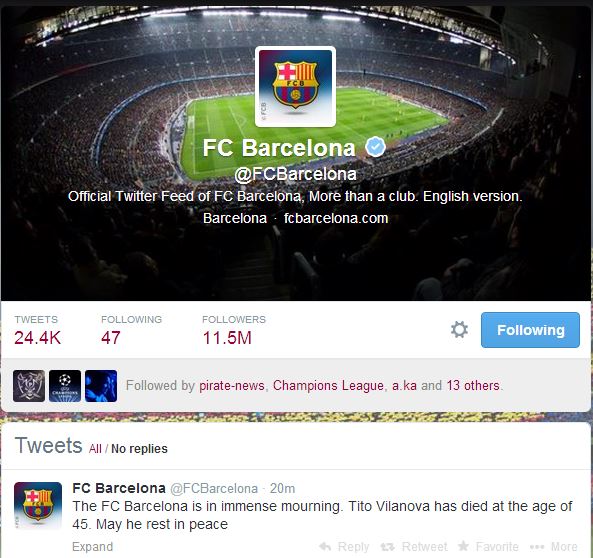Click the Champions League follower avatar
This screenshot has height=558, width=593.
point(65,386)
